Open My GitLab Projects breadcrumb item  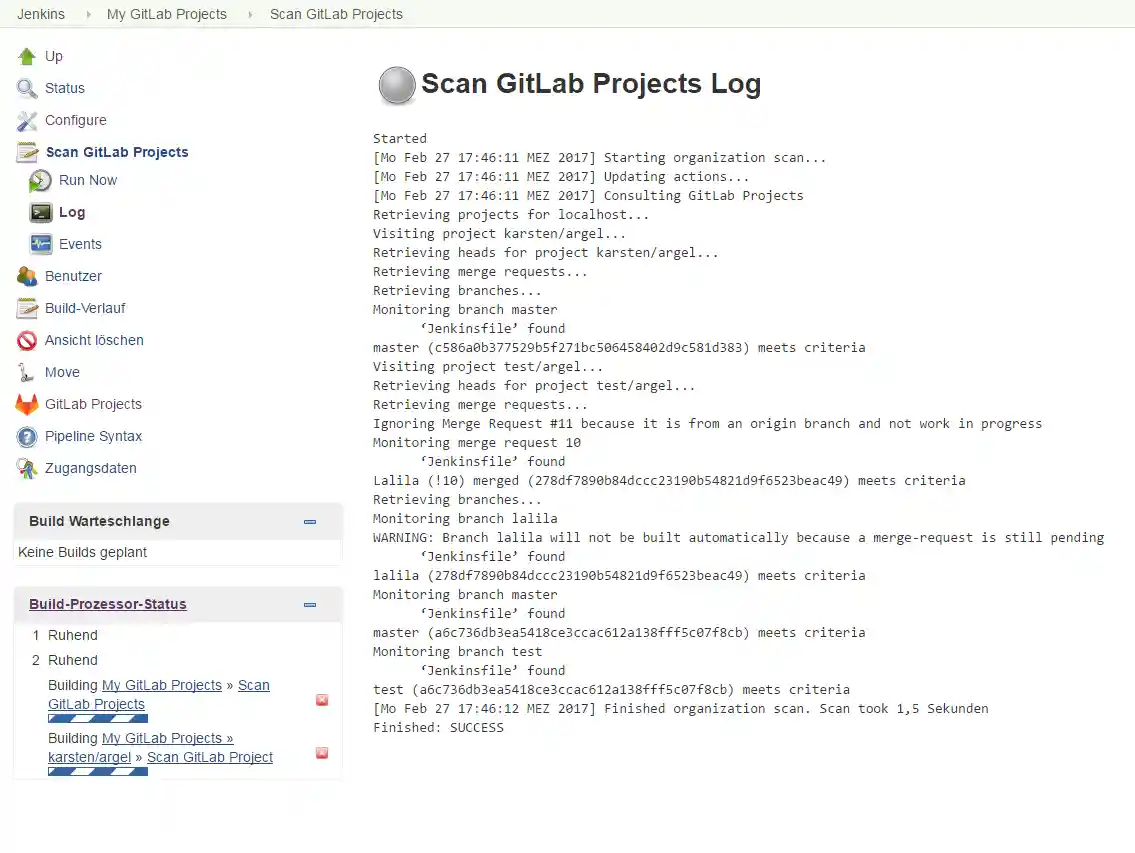coord(167,15)
